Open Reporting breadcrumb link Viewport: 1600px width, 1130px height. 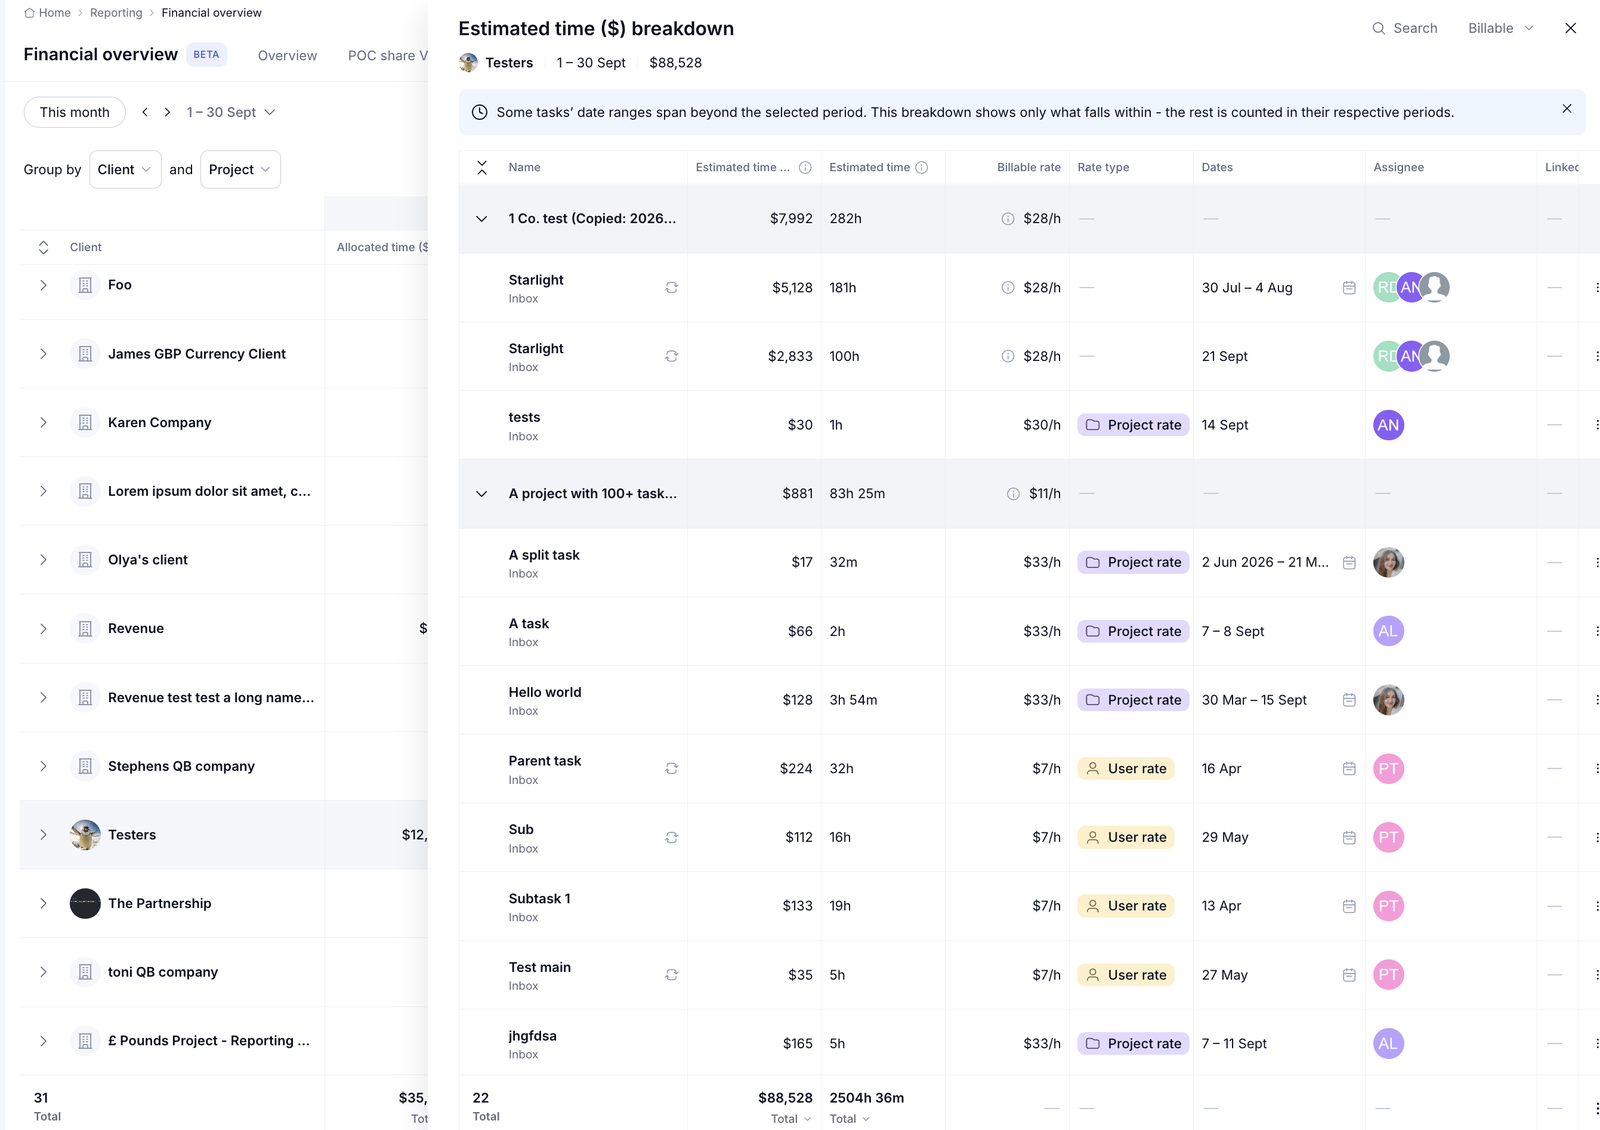(116, 13)
